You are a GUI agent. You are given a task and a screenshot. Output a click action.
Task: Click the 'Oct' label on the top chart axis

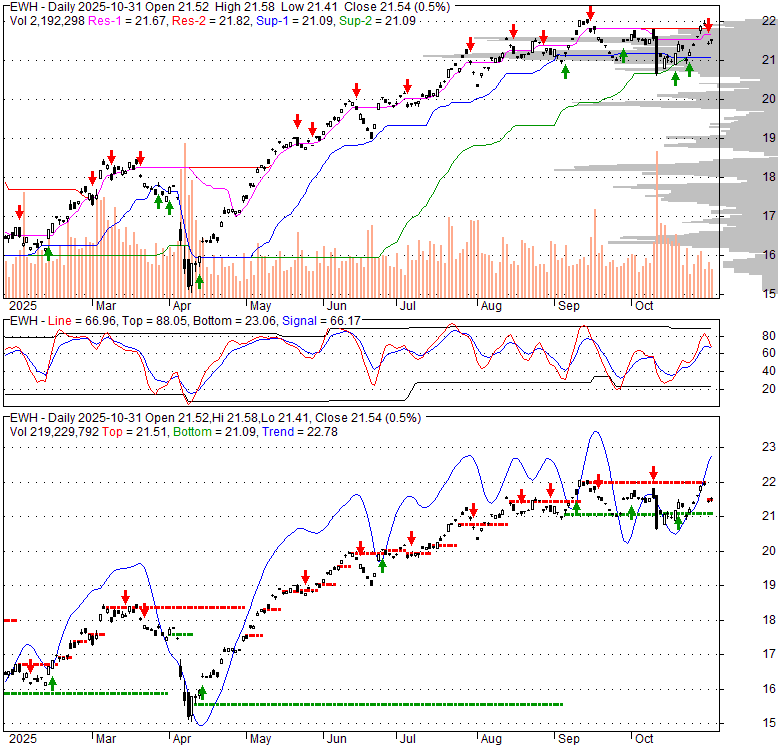(644, 306)
